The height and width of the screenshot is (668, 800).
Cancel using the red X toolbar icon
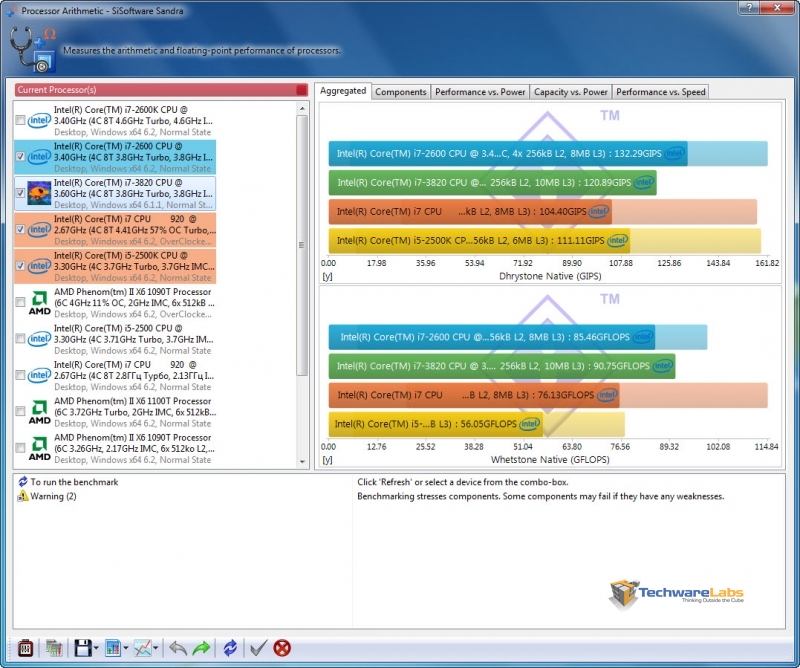pos(282,648)
